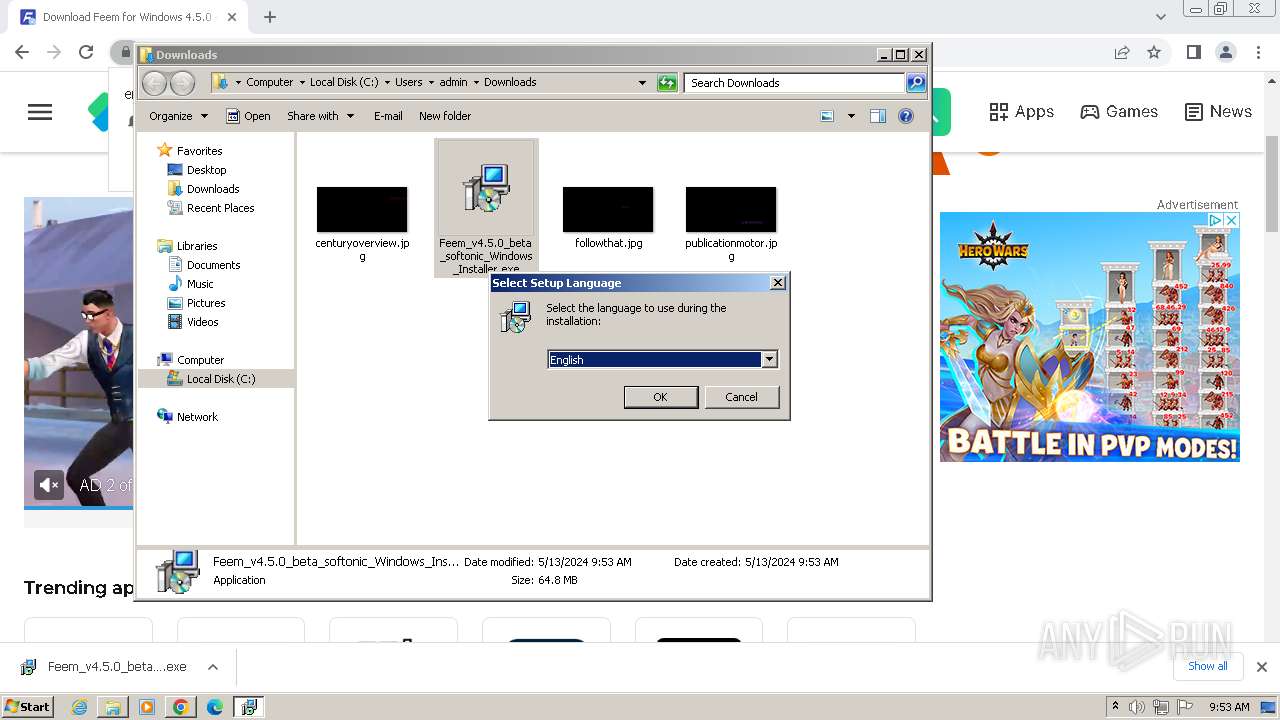
Task: Bookmark this page with star icon
Action: pos(1154,52)
